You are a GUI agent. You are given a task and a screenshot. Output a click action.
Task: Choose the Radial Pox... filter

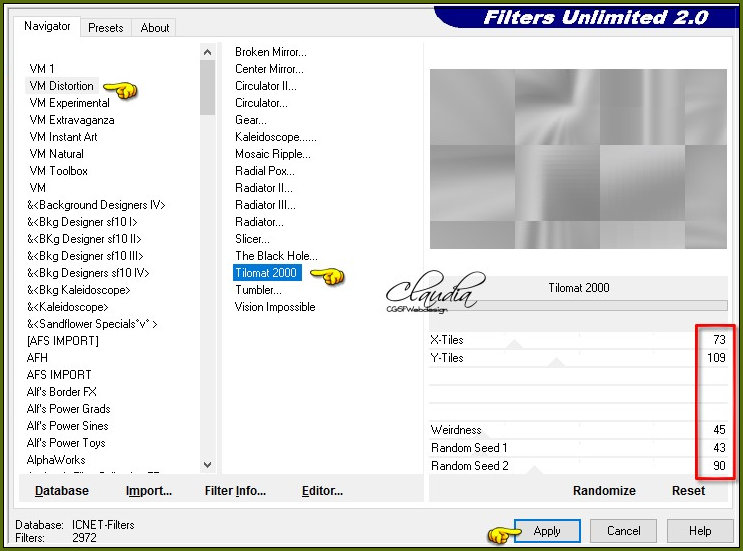[264, 171]
